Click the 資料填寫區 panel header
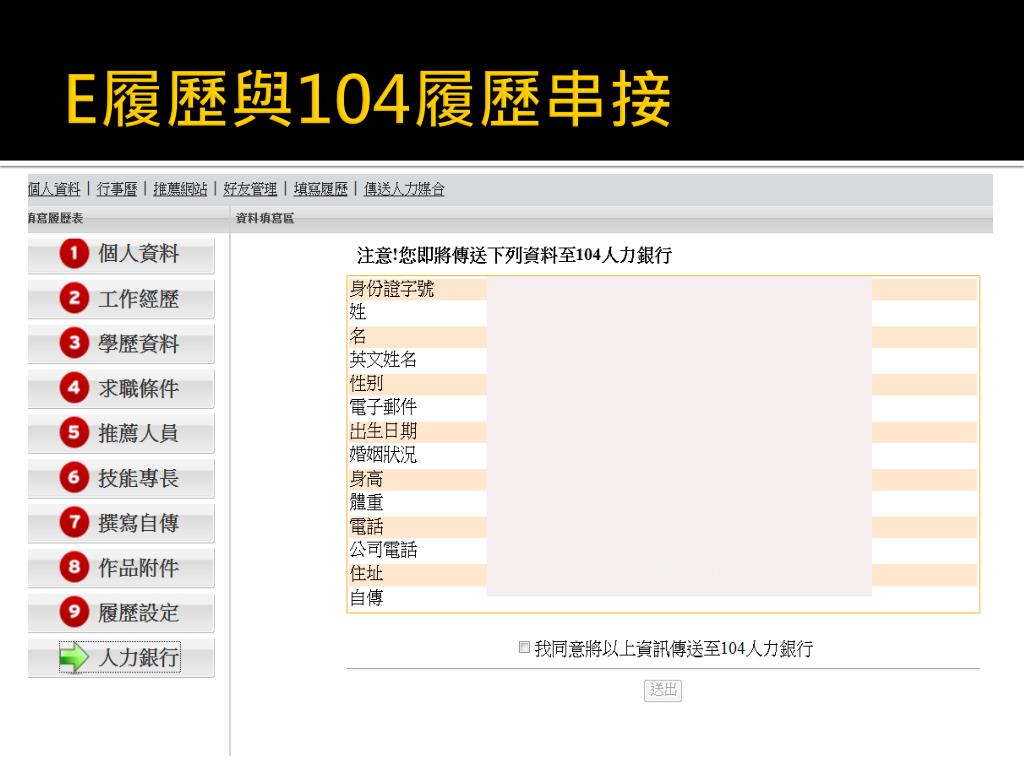This screenshot has width=1024, height=768. [264, 219]
